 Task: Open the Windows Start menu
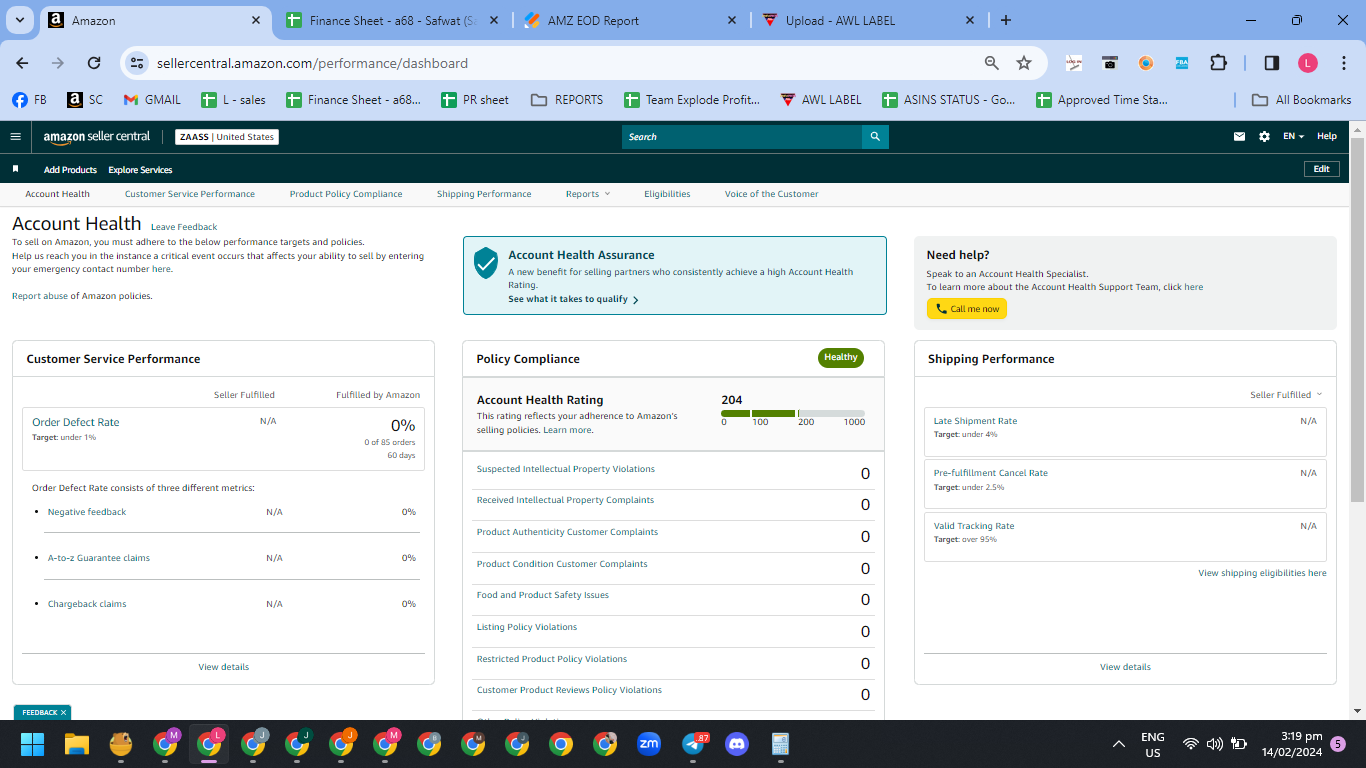33,744
